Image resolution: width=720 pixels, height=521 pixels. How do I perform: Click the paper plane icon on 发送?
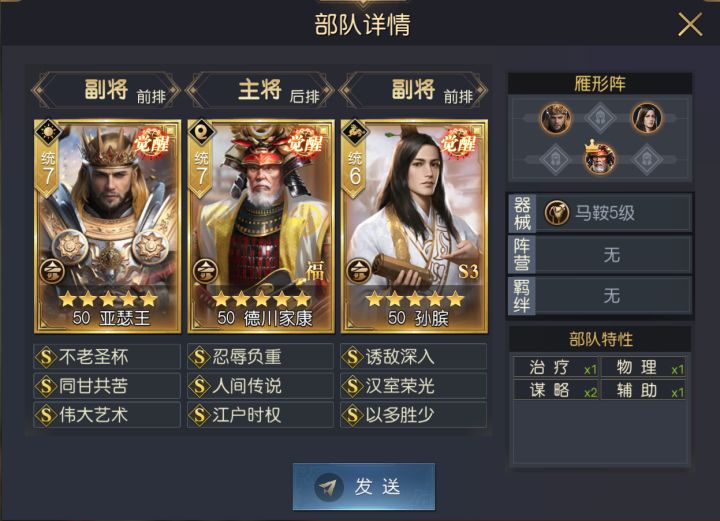click(329, 487)
